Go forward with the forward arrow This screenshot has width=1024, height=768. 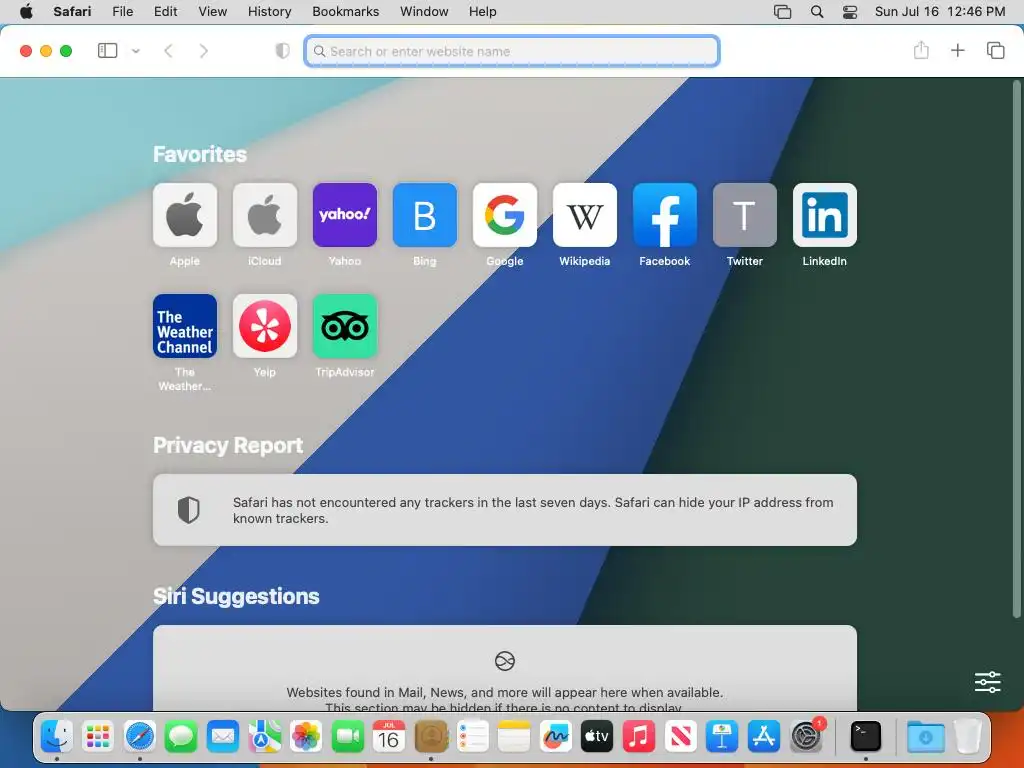[x=204, y=51]
